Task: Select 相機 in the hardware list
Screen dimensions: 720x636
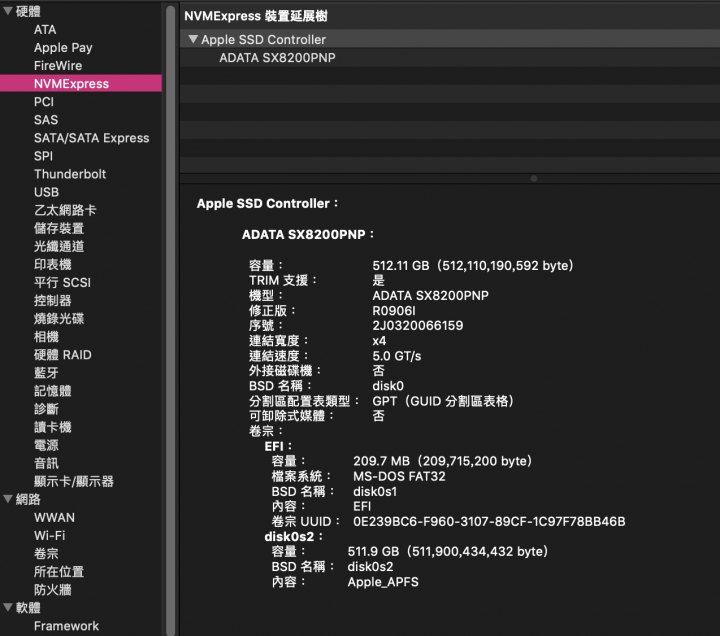Action: click(x=46, y=337)
